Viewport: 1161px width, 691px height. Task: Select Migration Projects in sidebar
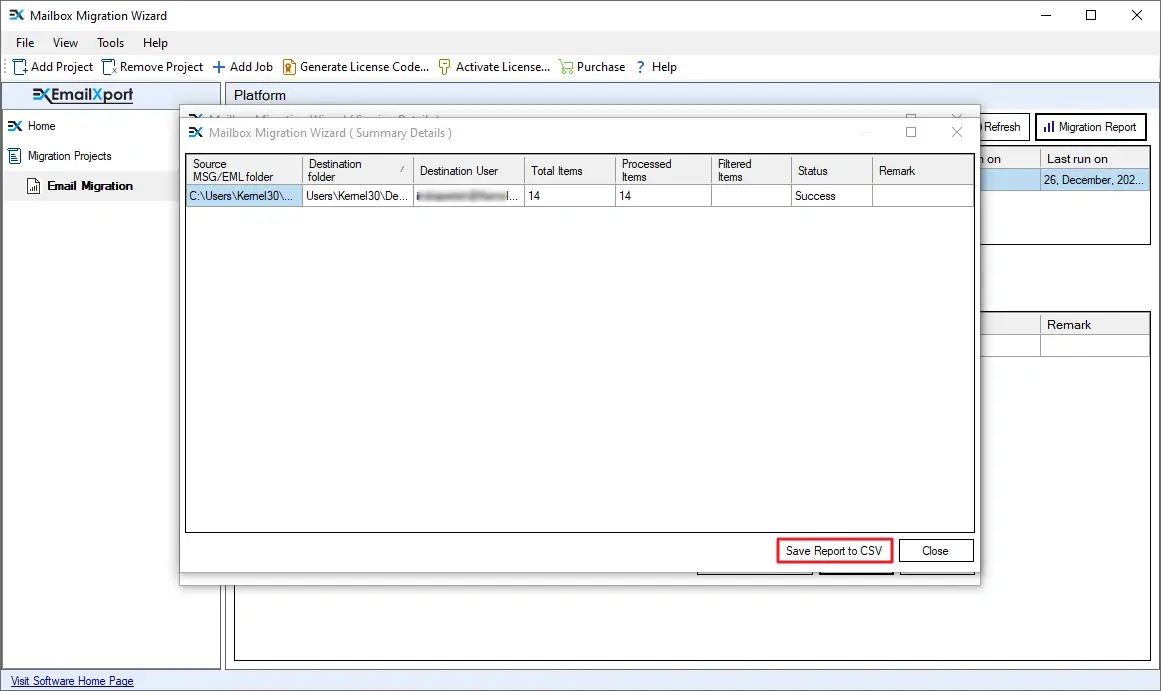(69, 156)
